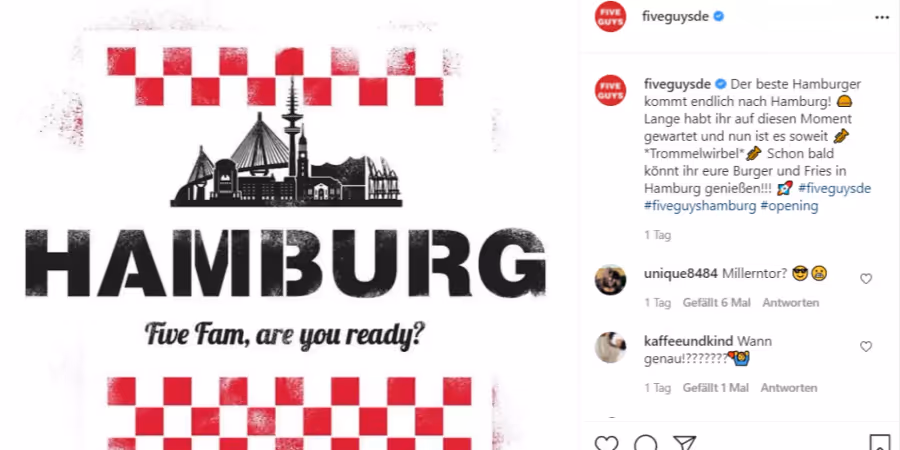Image resolution: width=900 pixels, height=450 pixels.
Task: Click fiveguysde username in post header
Action: tap(676, 17)
